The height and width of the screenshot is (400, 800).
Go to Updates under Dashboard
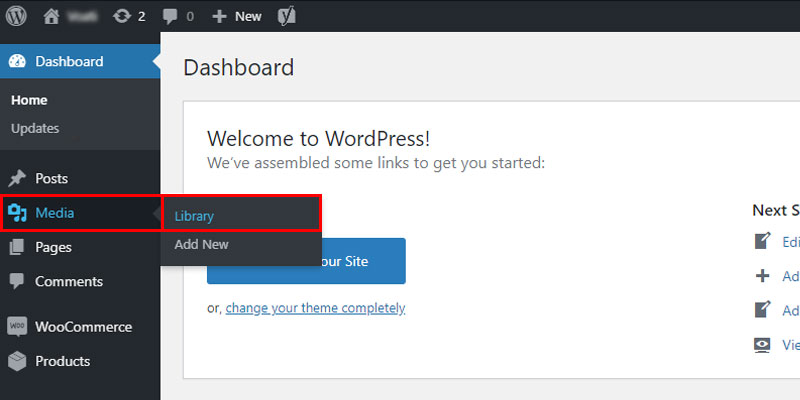pyautogui.click(x=35, y=129)
